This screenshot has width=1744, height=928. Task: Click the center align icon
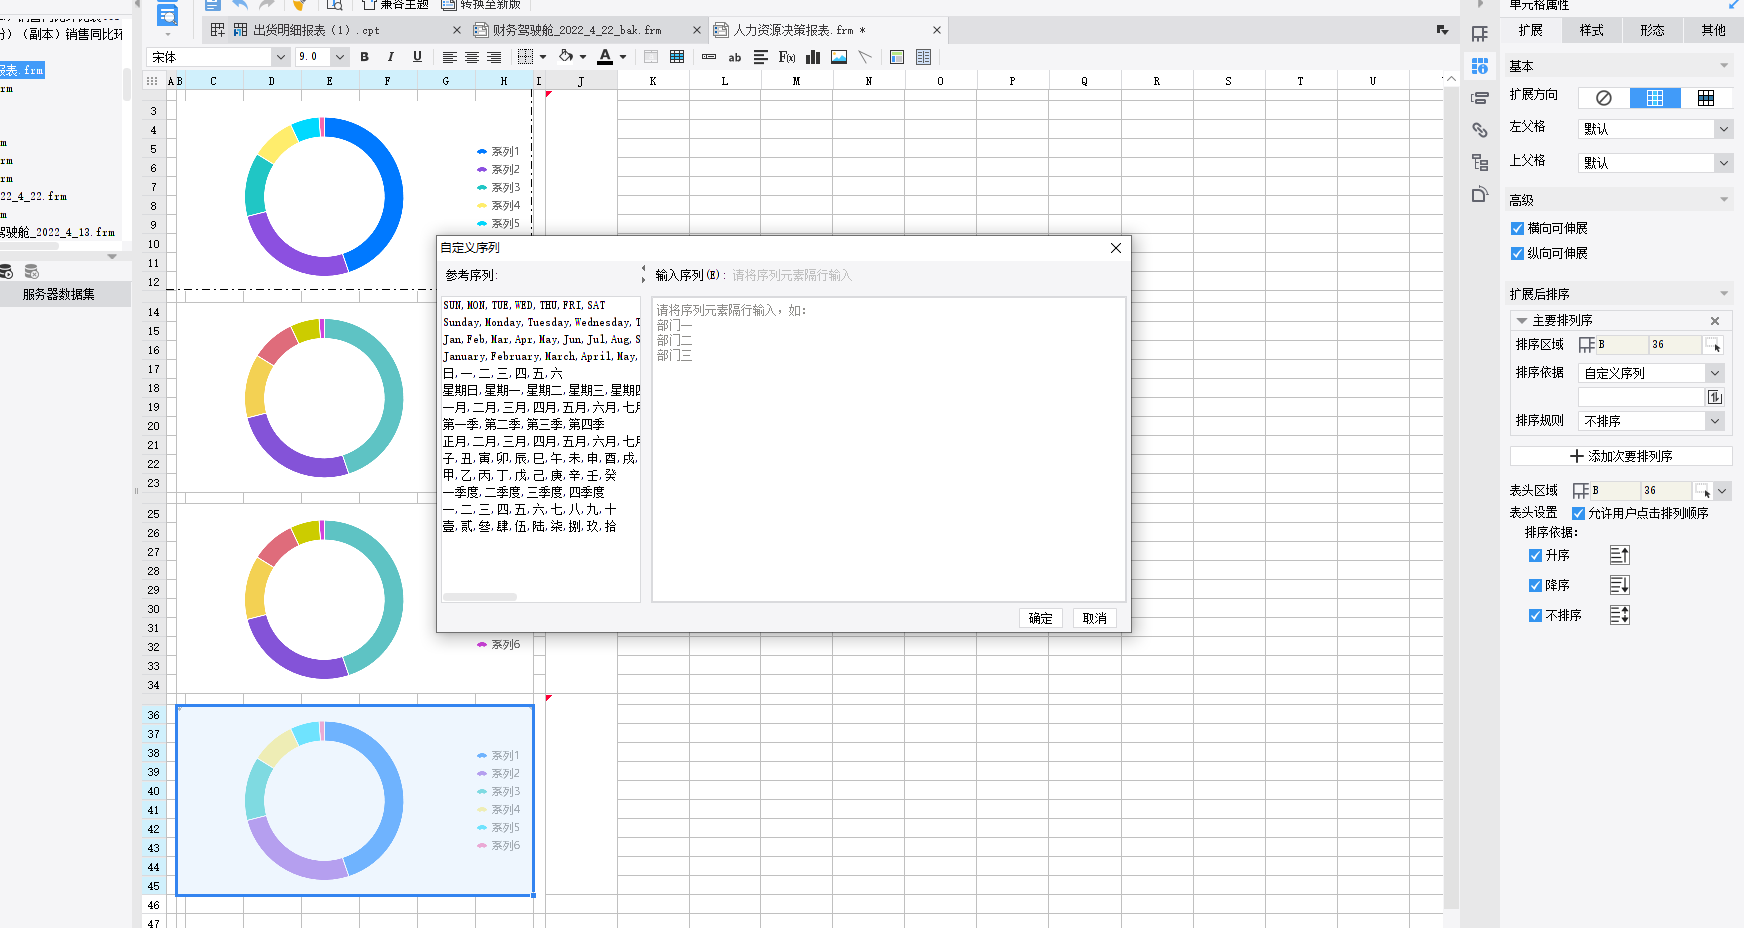(472, 57)
